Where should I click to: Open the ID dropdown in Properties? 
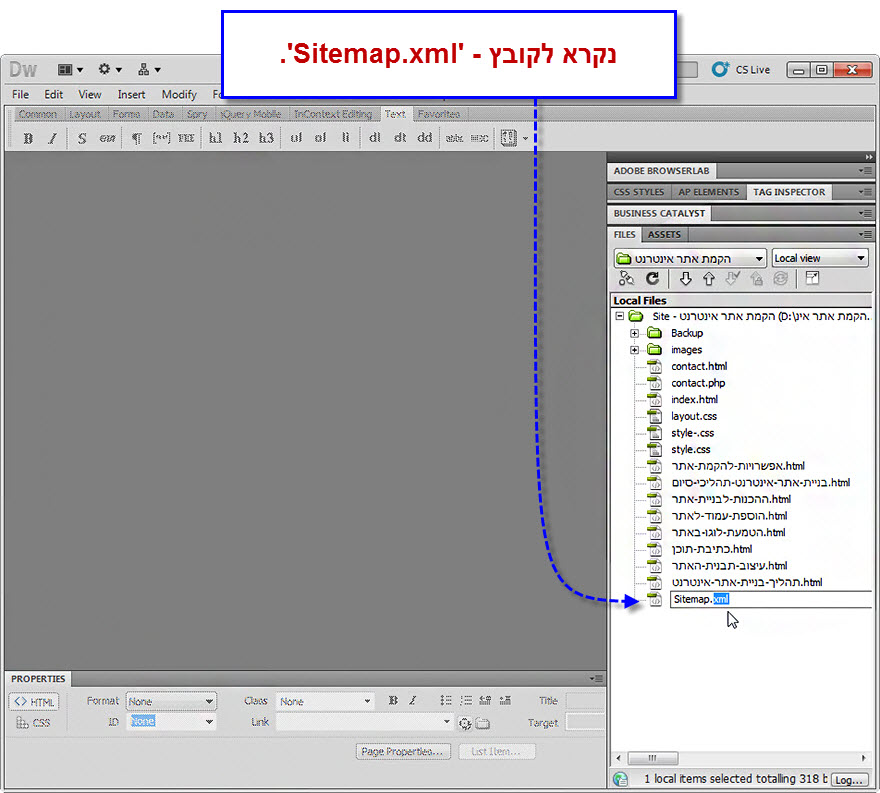tap(171, 722)
